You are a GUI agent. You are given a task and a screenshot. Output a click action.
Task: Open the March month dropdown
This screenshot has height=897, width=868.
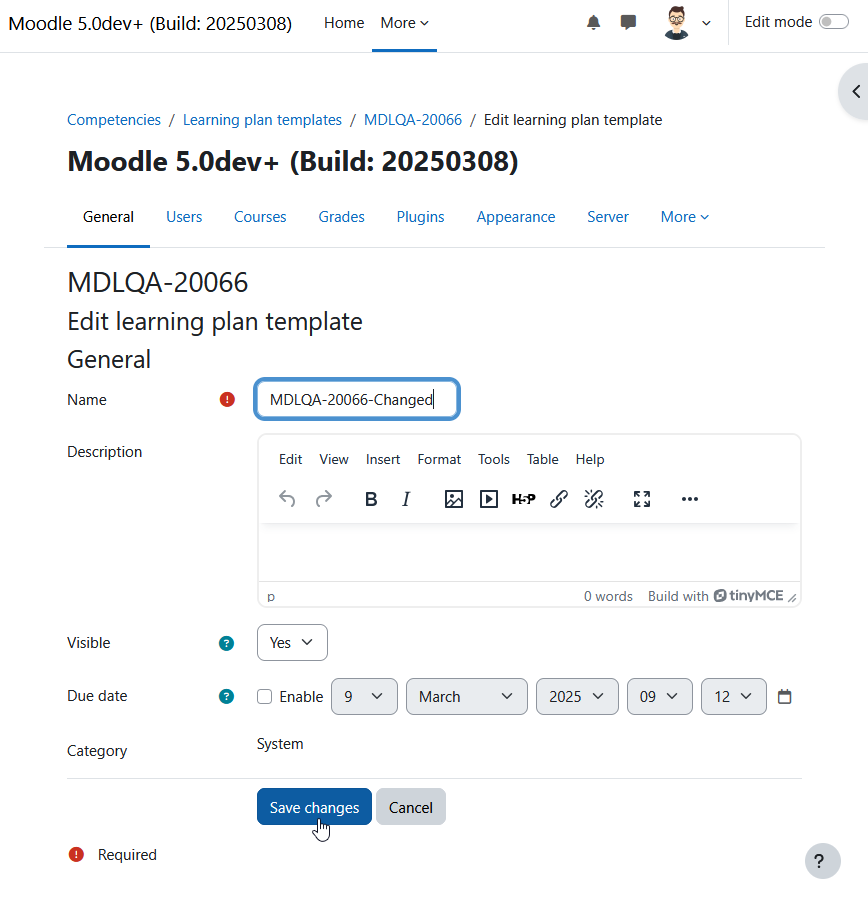click(466, 696)
